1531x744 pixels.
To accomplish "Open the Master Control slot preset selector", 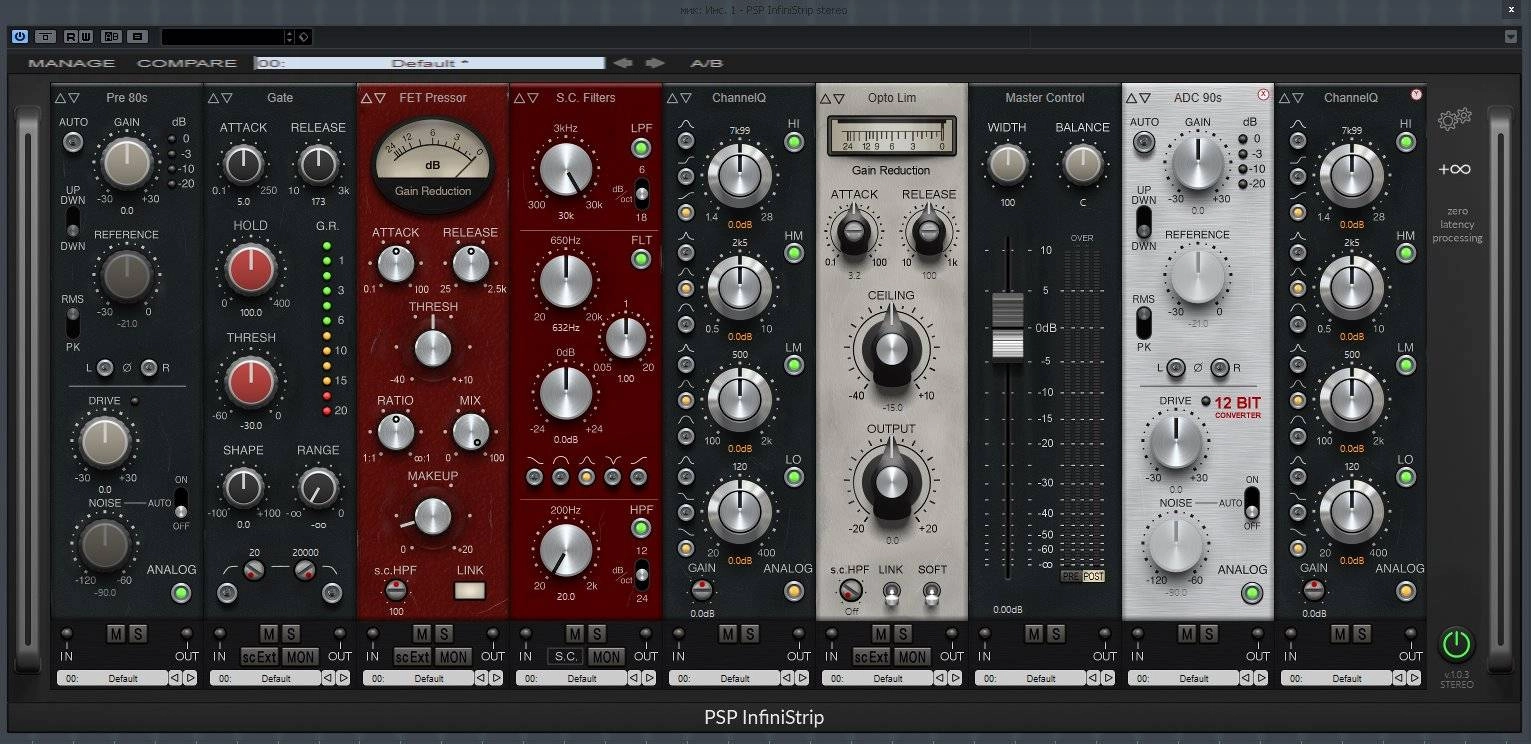I will tap(1030, 678).
